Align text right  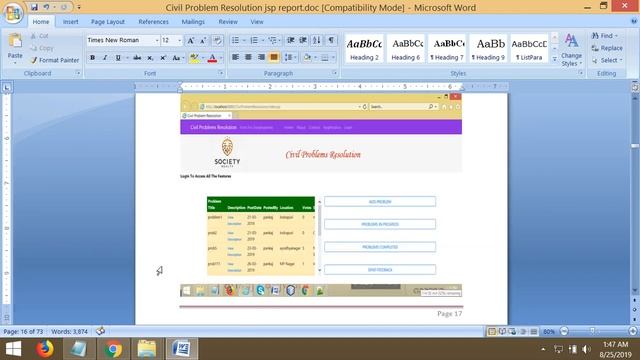[x=261, y=58]
